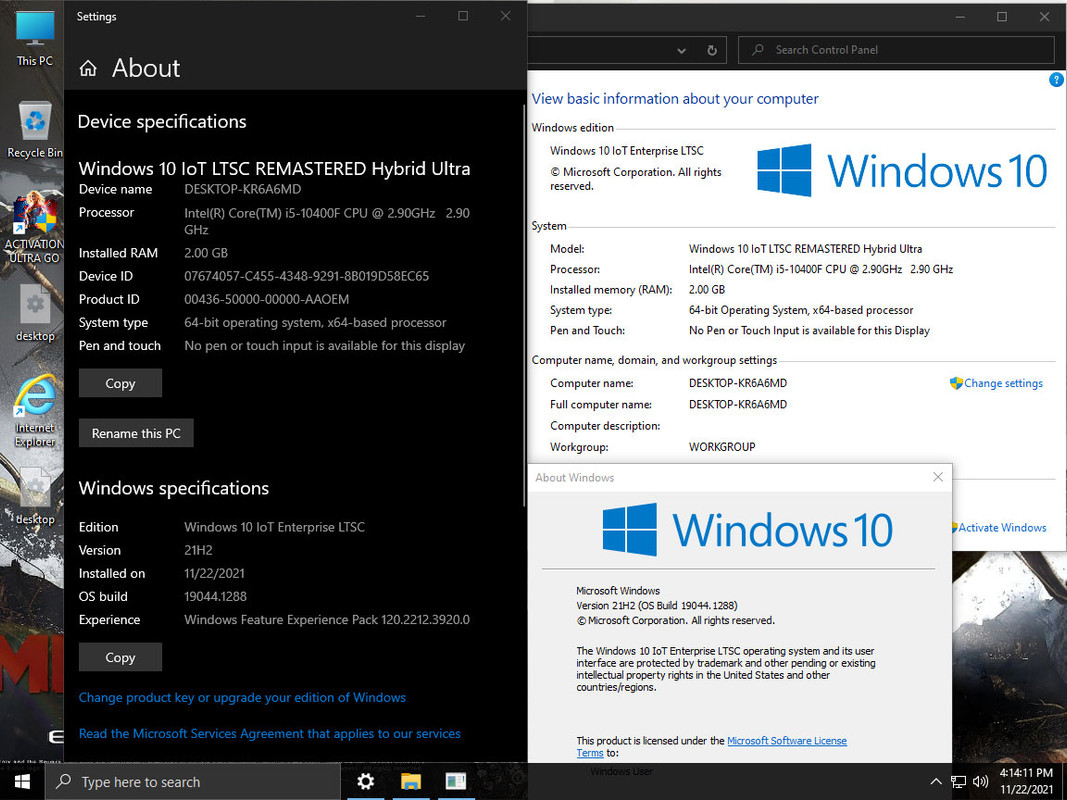Select the Product ID 00436-50000-00000-AAOEM

(266, 299)
